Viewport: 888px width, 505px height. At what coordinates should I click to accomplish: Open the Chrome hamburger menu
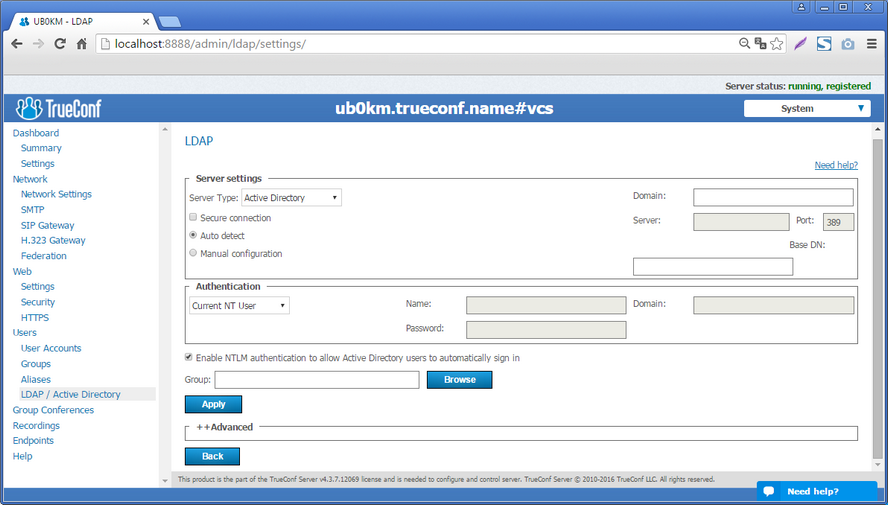tap(872, 44)
